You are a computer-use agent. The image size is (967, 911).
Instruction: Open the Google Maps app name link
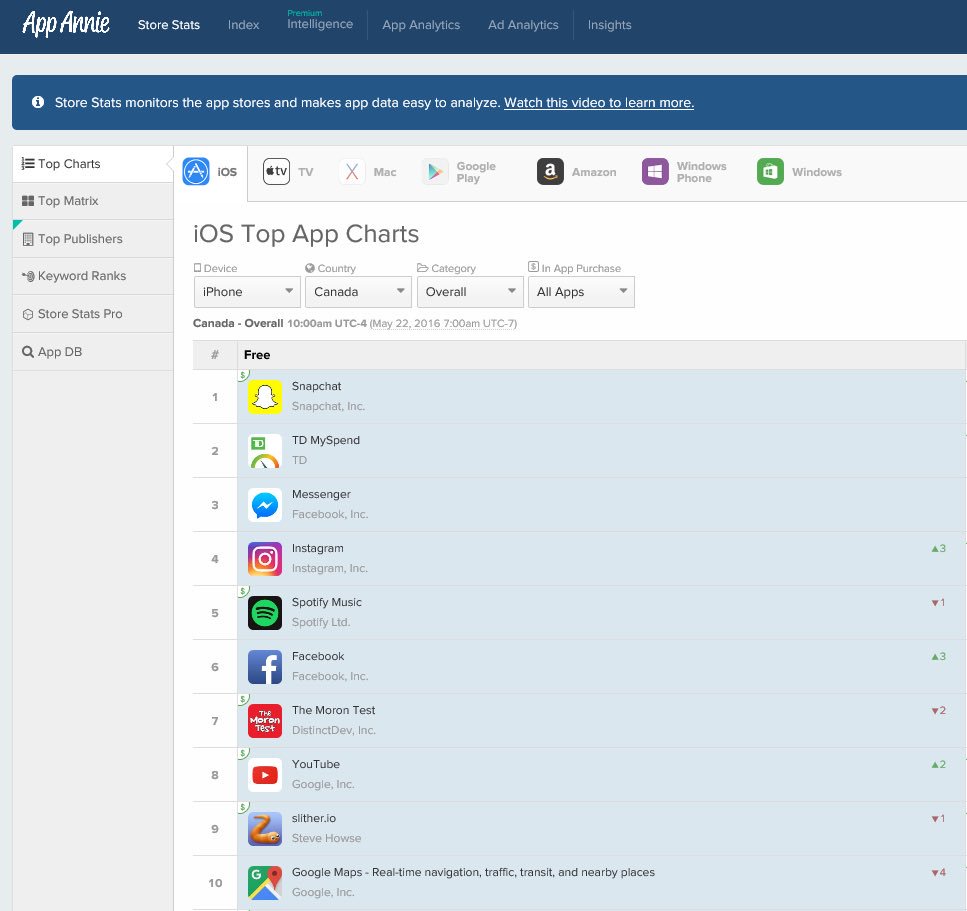[x=473, y=872]
